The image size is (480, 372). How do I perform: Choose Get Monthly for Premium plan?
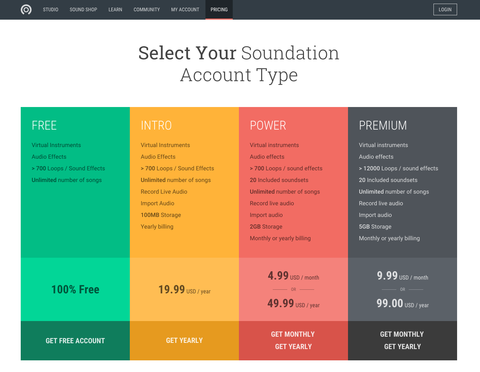click(402, 334)
